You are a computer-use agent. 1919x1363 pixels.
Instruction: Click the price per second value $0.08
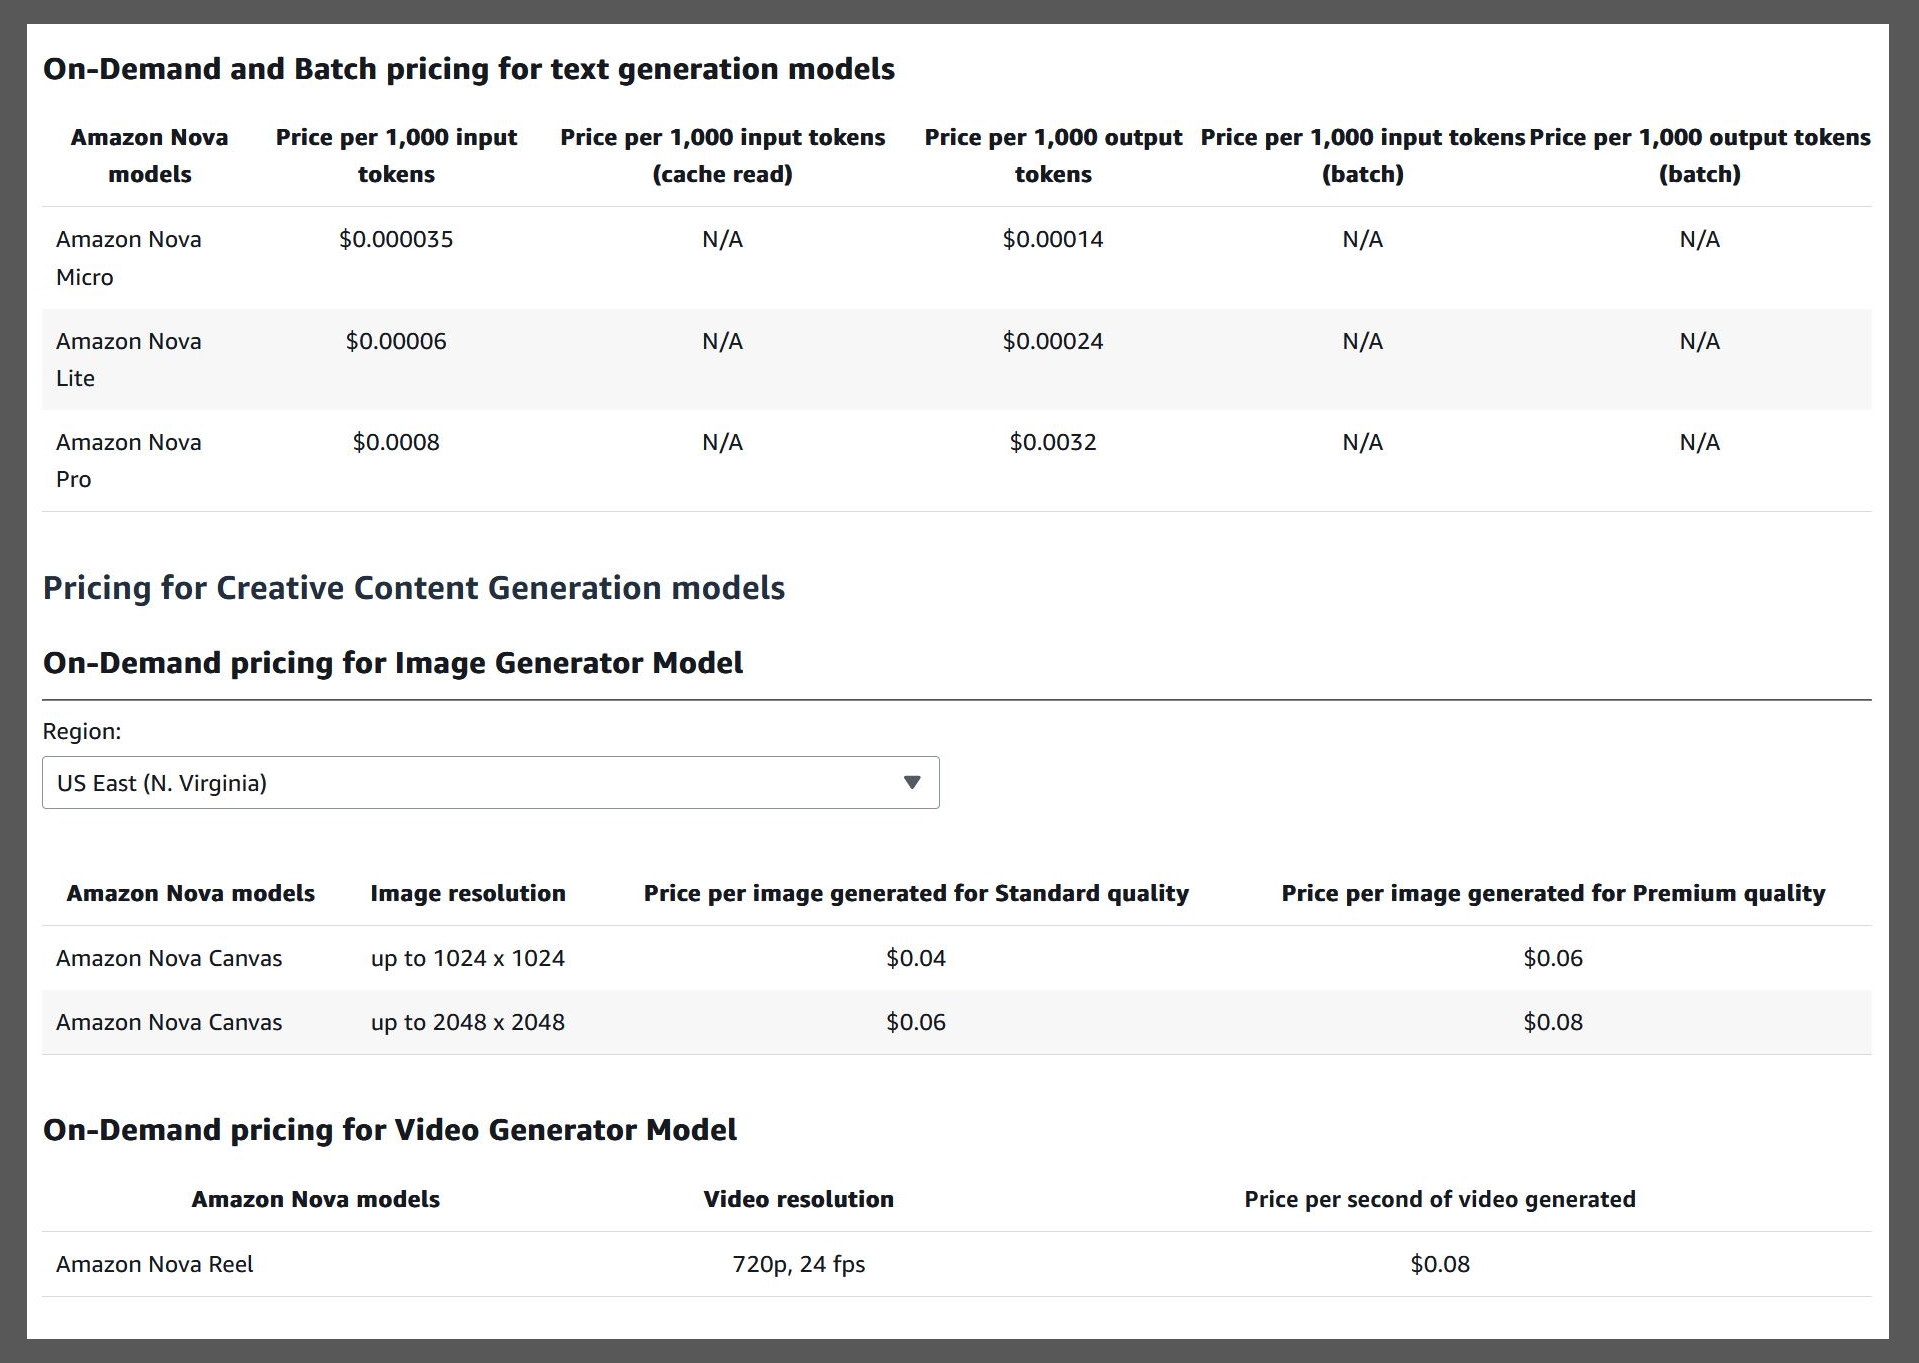tap(1440, 1264)
